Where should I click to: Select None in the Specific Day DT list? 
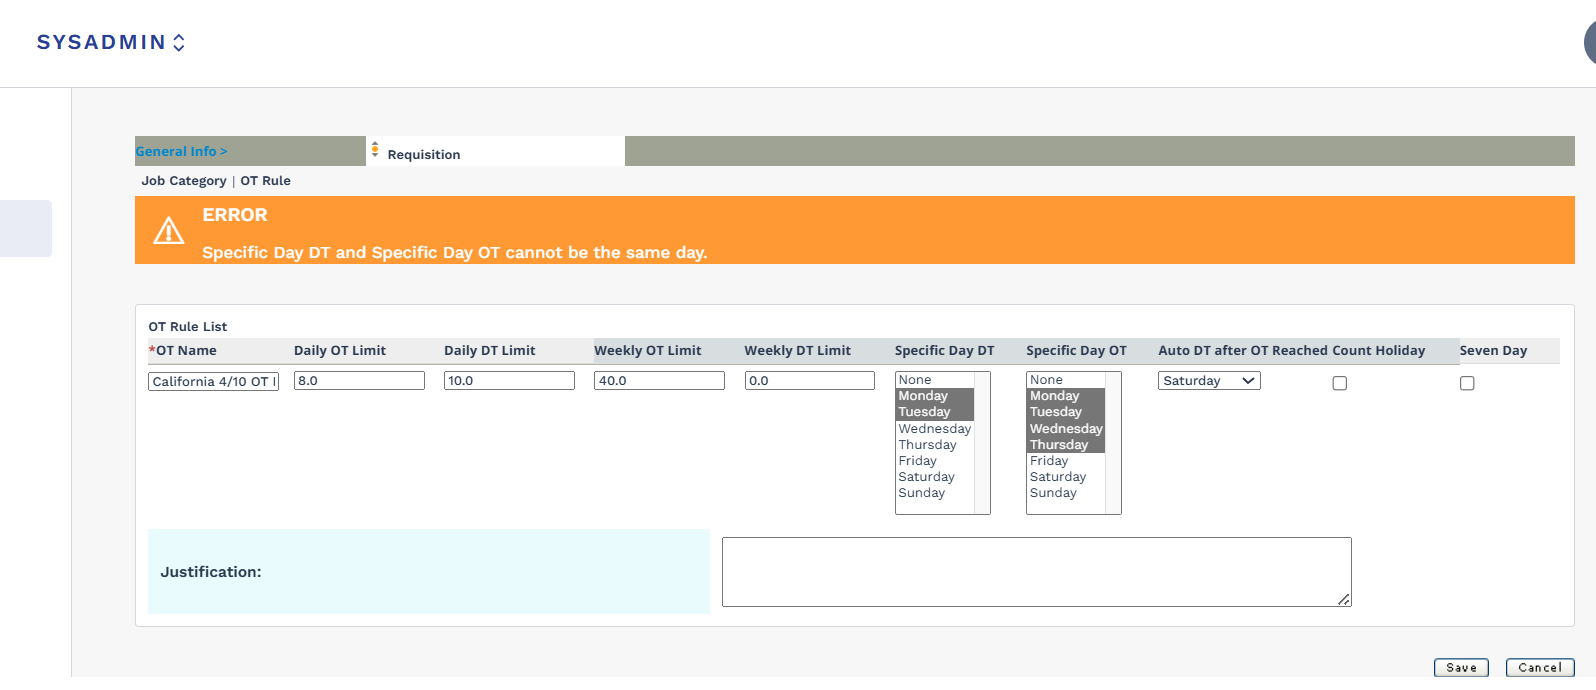(x=935, y=380)
